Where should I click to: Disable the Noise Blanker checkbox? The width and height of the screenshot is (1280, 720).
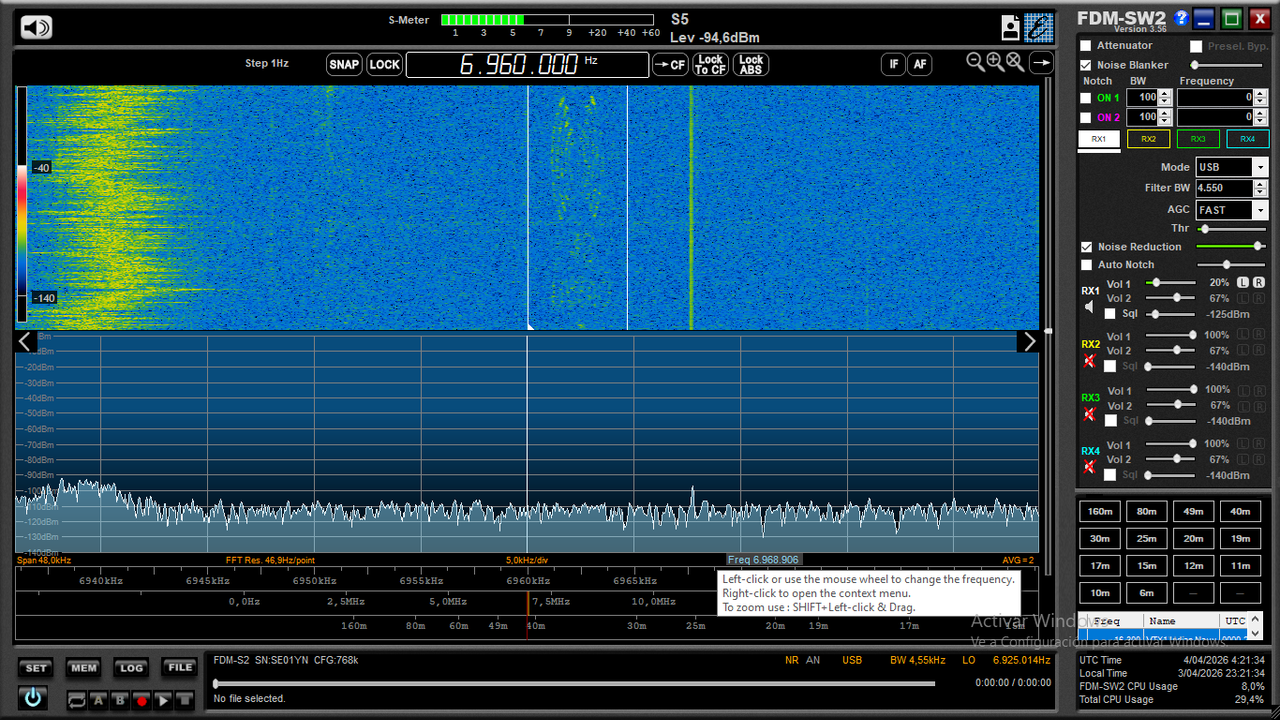[1086, 65]
